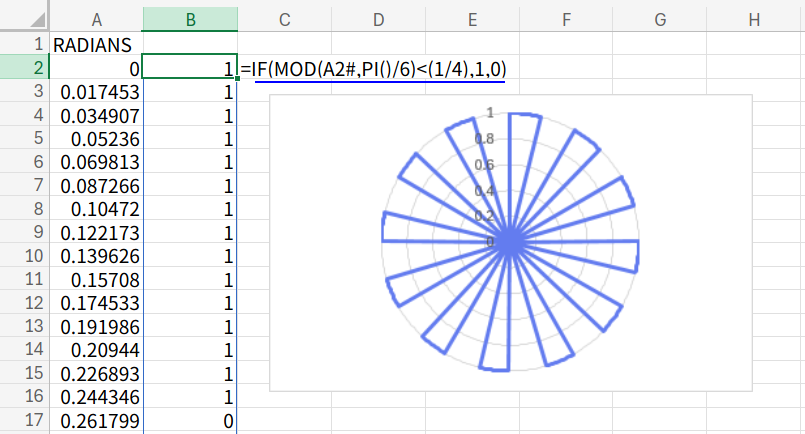
Task: Click cell with value 0.261799
Action: tap(96, 420)
